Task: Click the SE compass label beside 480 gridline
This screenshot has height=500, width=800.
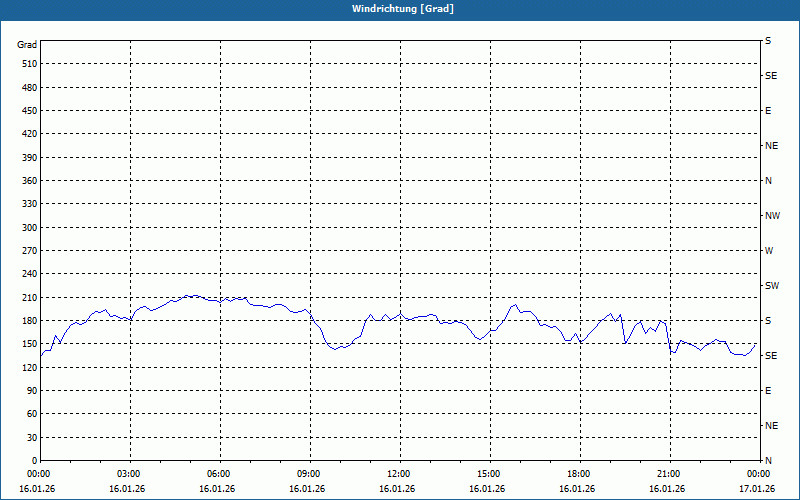Action: click(771, 76)
